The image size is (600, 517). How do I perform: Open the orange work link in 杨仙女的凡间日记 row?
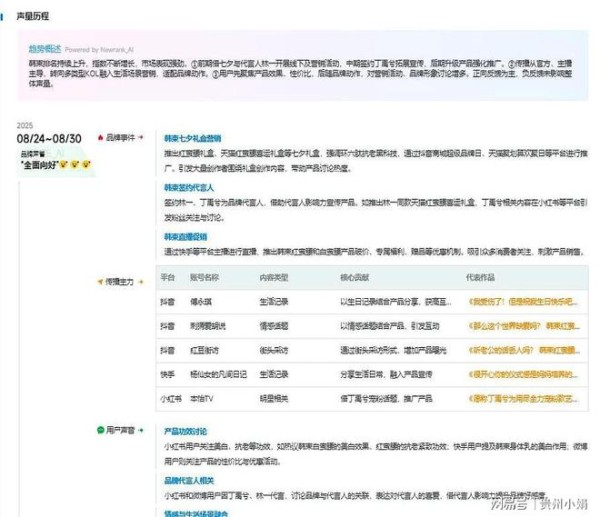(523, 374)
